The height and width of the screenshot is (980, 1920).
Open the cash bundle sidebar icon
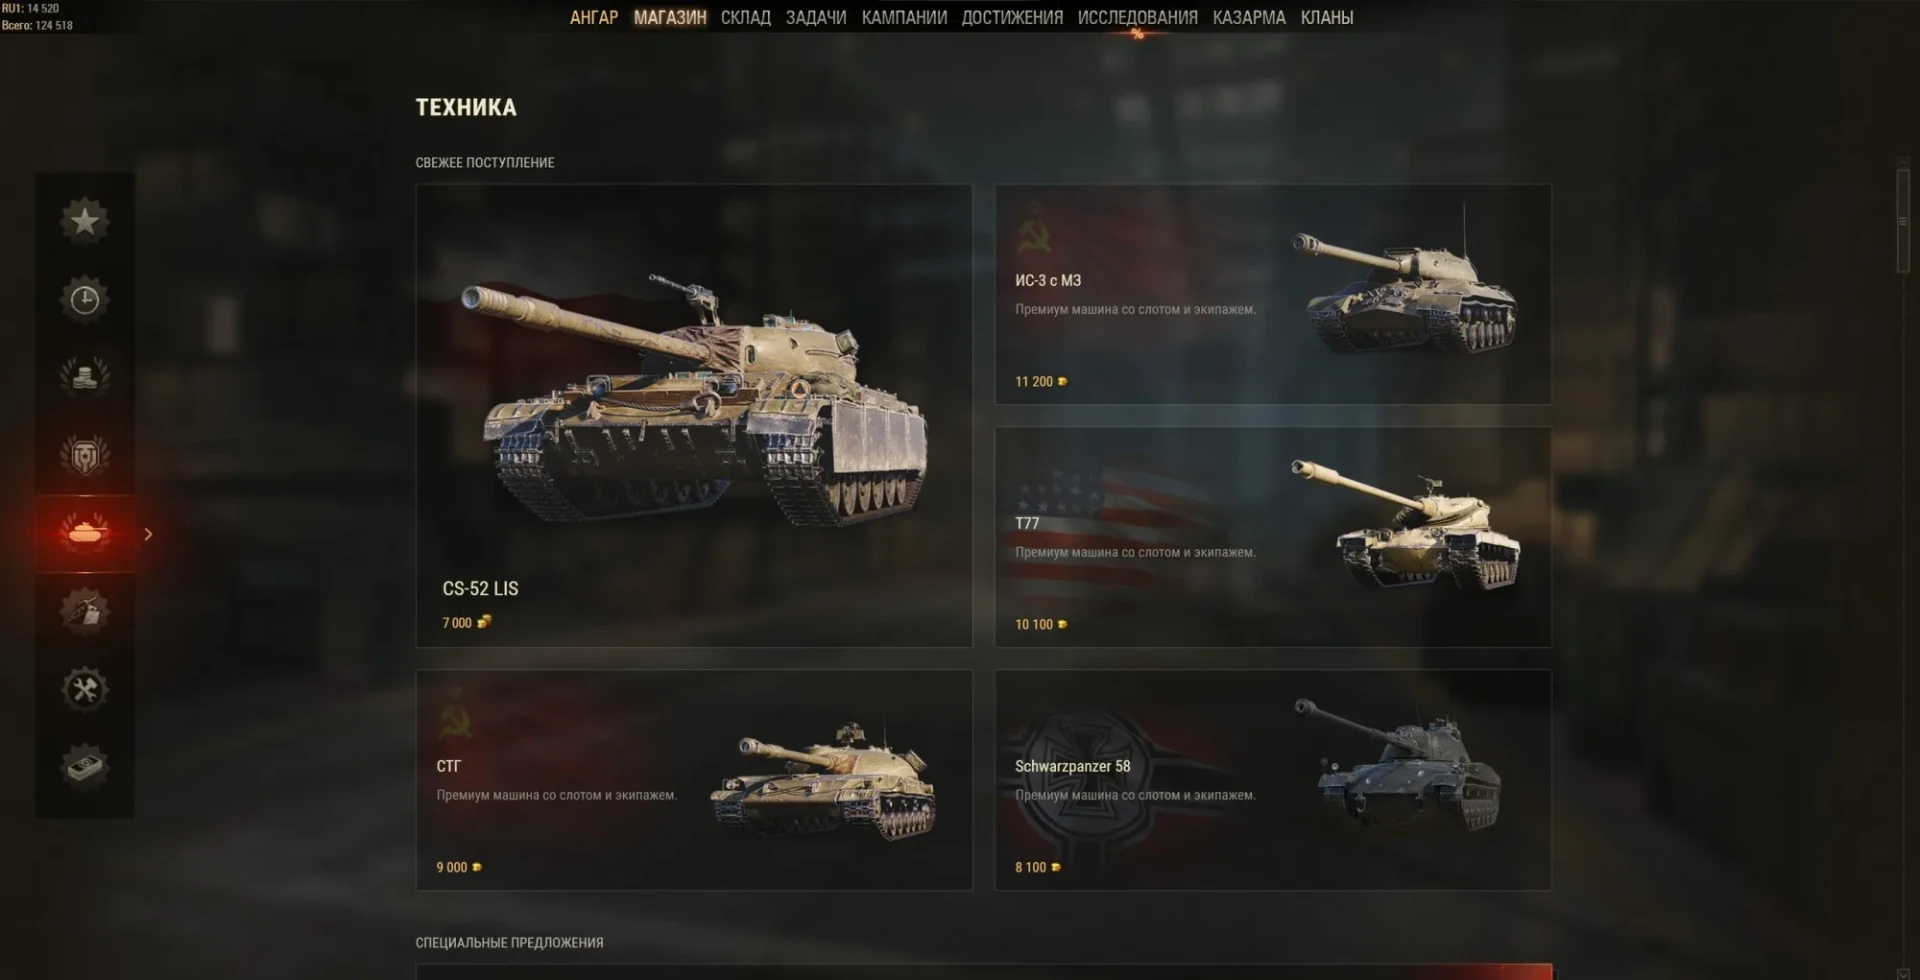coord(85,767)
